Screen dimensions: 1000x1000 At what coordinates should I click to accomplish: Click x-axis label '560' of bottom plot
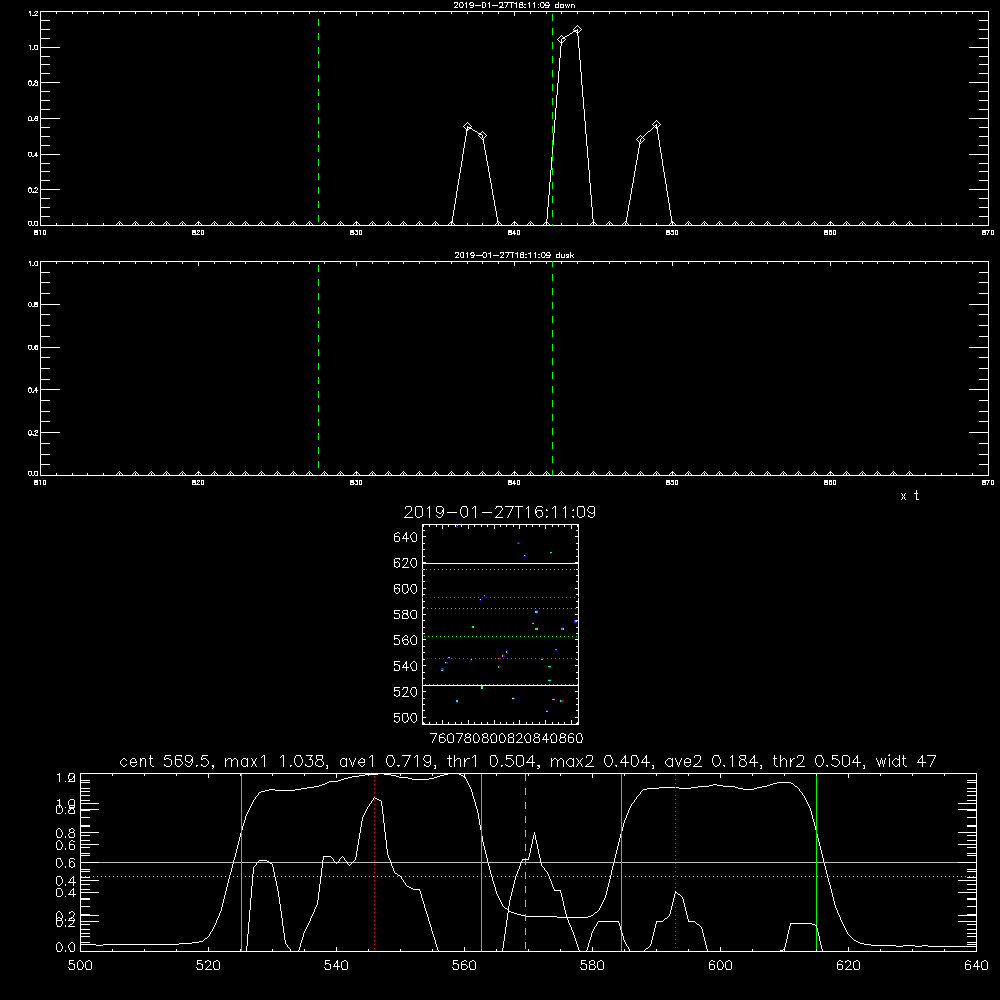[x=464, y=966]
